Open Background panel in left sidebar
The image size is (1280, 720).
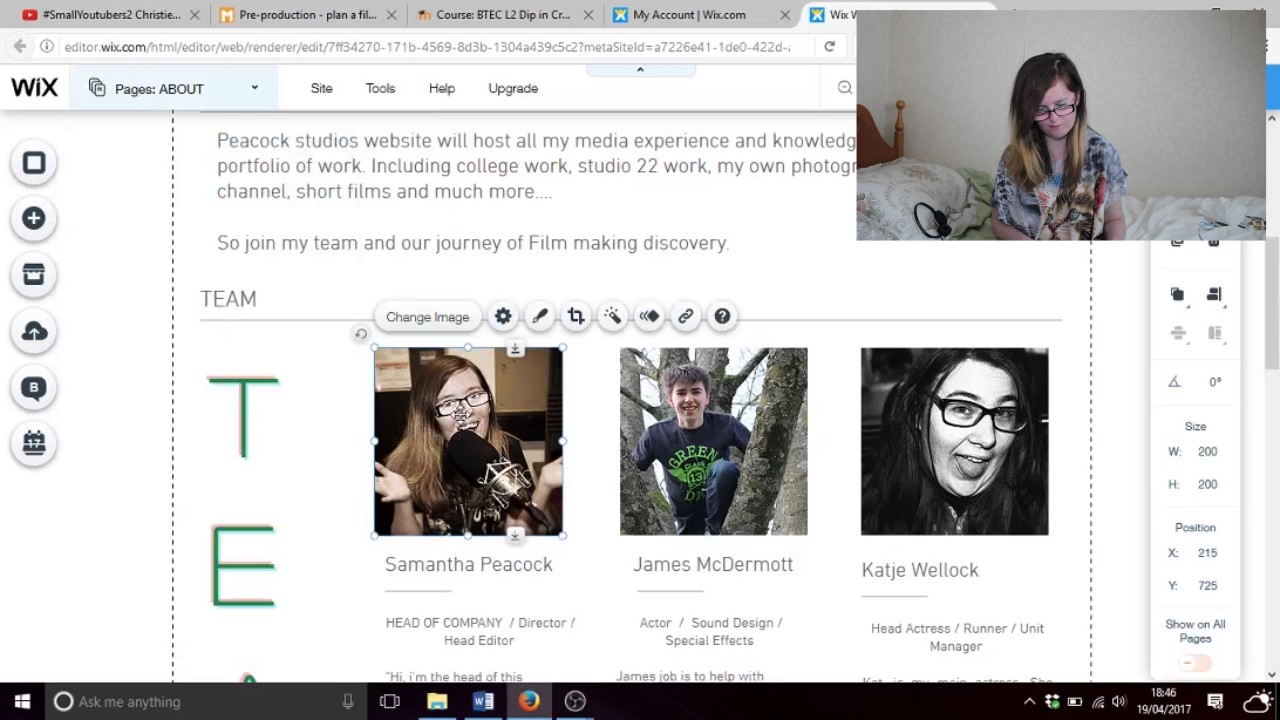[34, 163]
